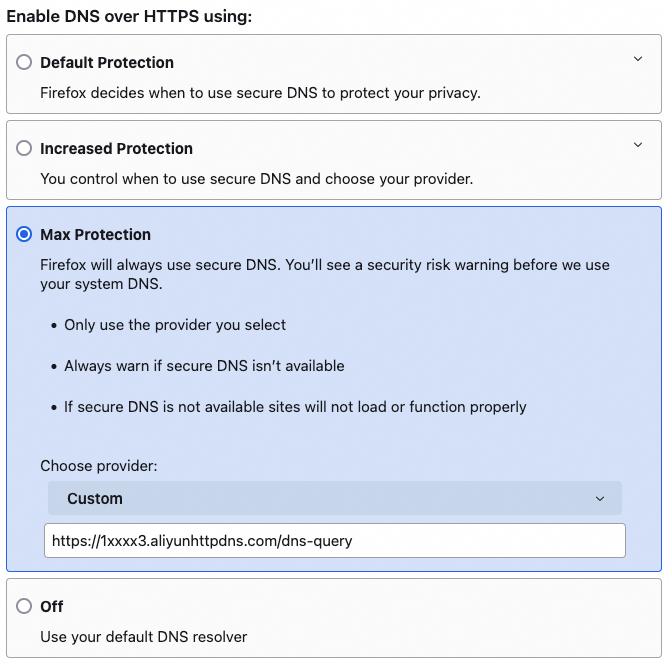Click the Max Protection radio button
Image resolution: width=669 pixels, height=665 pixels.
coord(24,234)
